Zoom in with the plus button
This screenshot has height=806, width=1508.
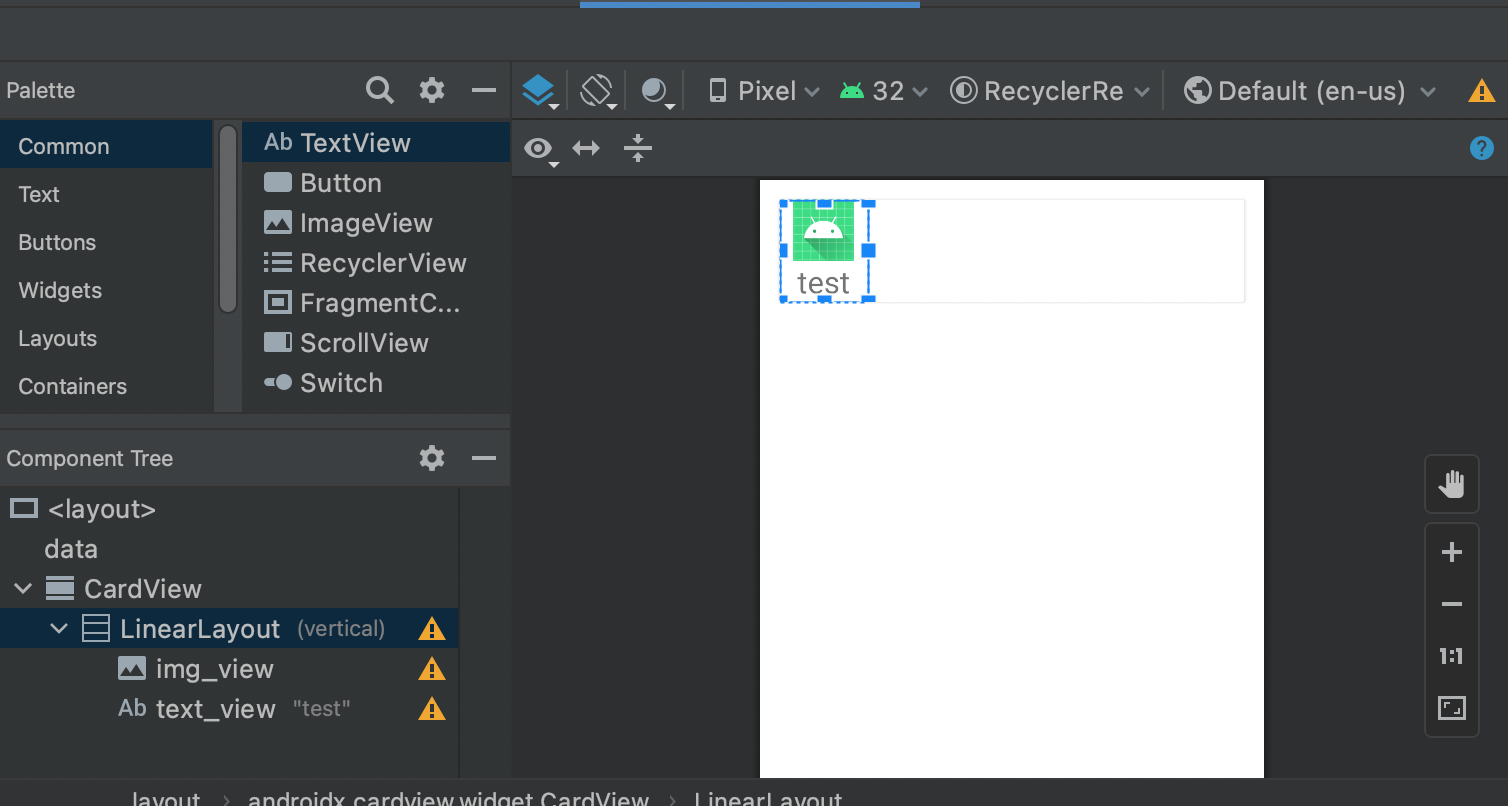pos(1452,552)
